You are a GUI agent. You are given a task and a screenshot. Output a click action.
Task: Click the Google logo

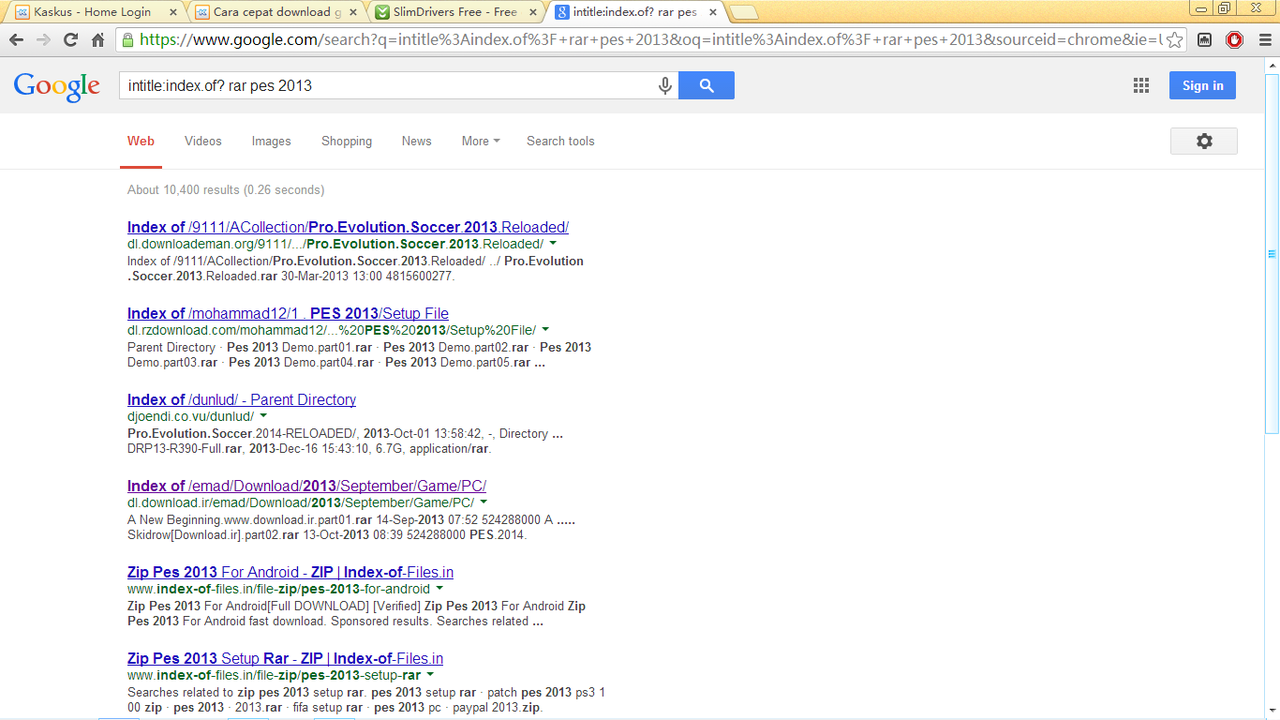click(57, 86)
